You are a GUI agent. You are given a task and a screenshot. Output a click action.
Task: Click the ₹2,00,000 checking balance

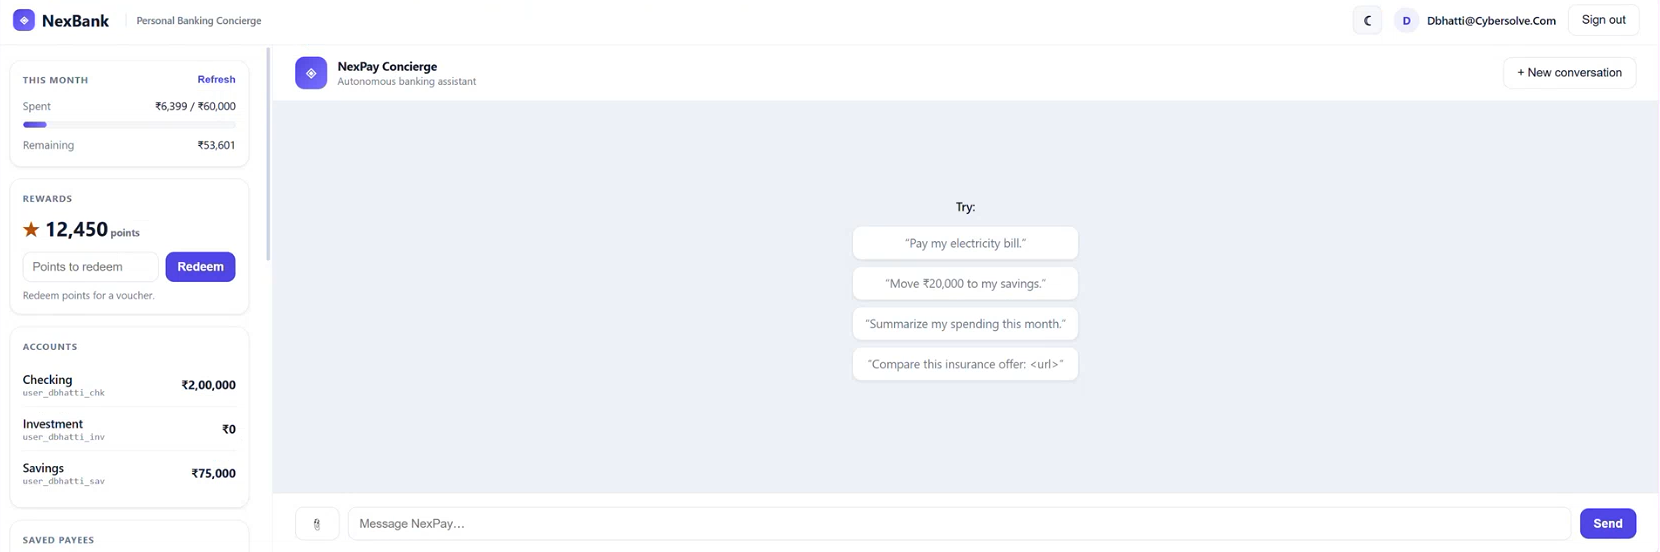coord(208,385)
